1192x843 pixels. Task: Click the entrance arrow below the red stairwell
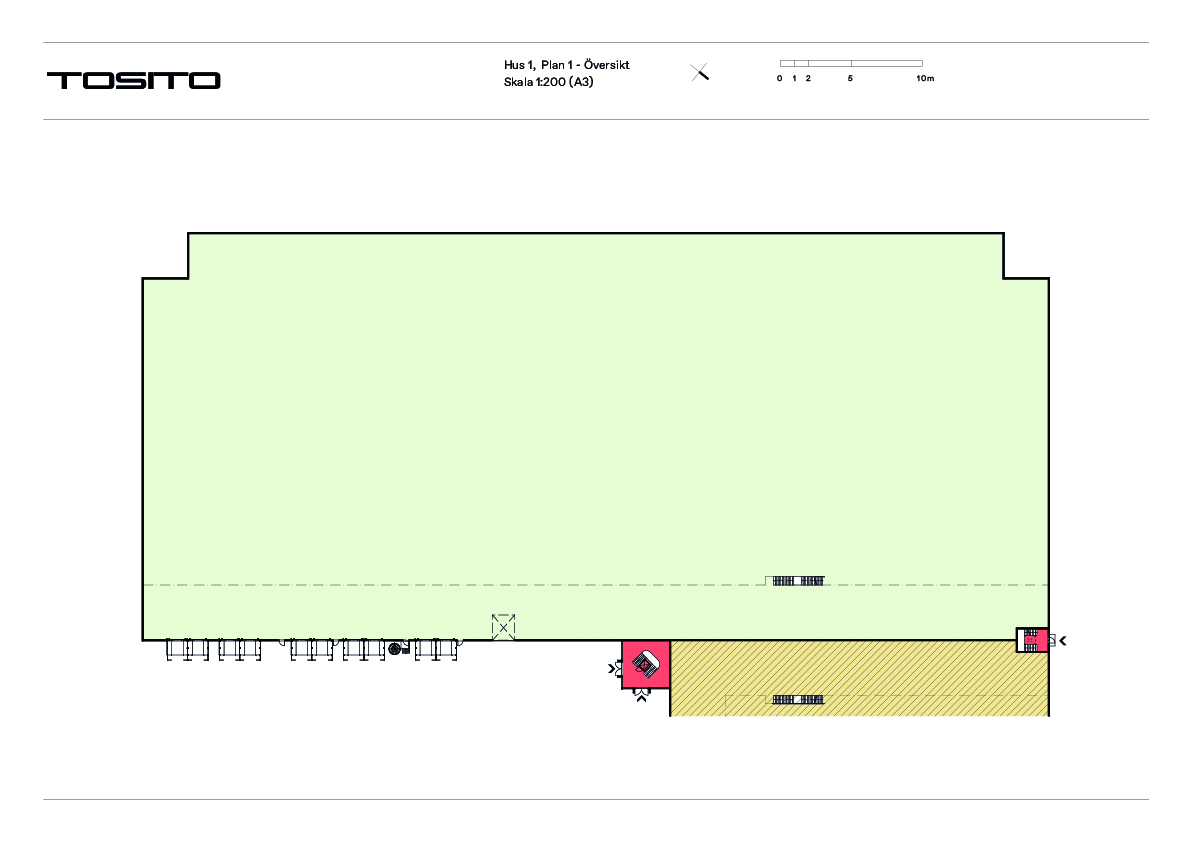click(642, 697)
